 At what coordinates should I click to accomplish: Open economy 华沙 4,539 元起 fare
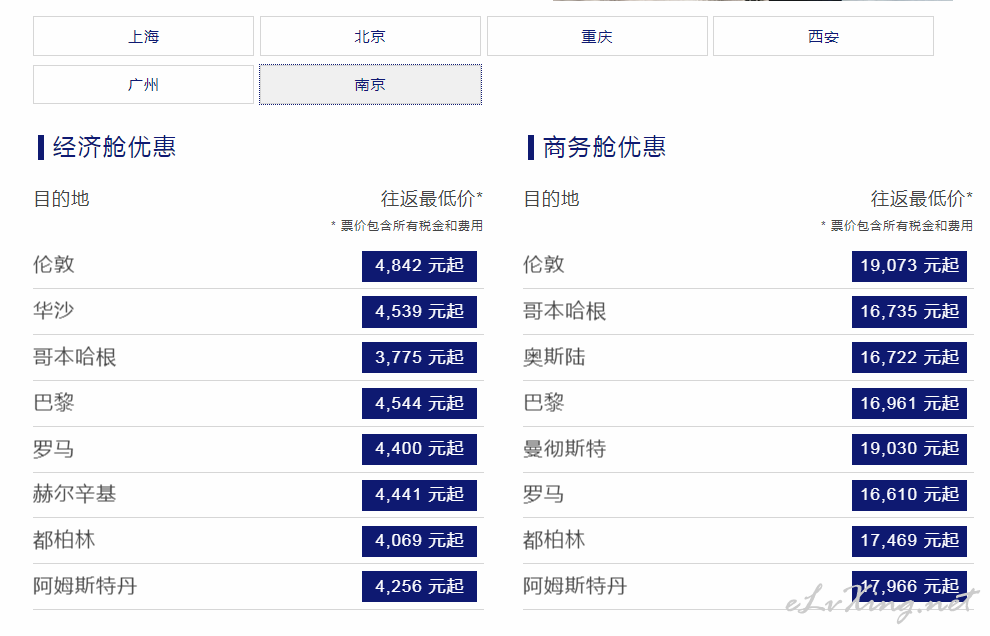click(419, 312)
